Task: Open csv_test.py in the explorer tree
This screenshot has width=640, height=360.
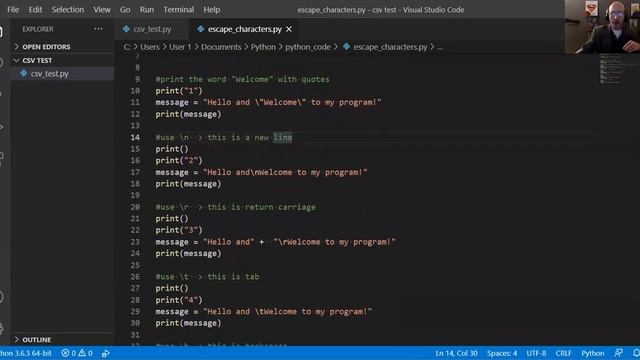Action: point(49,73)
